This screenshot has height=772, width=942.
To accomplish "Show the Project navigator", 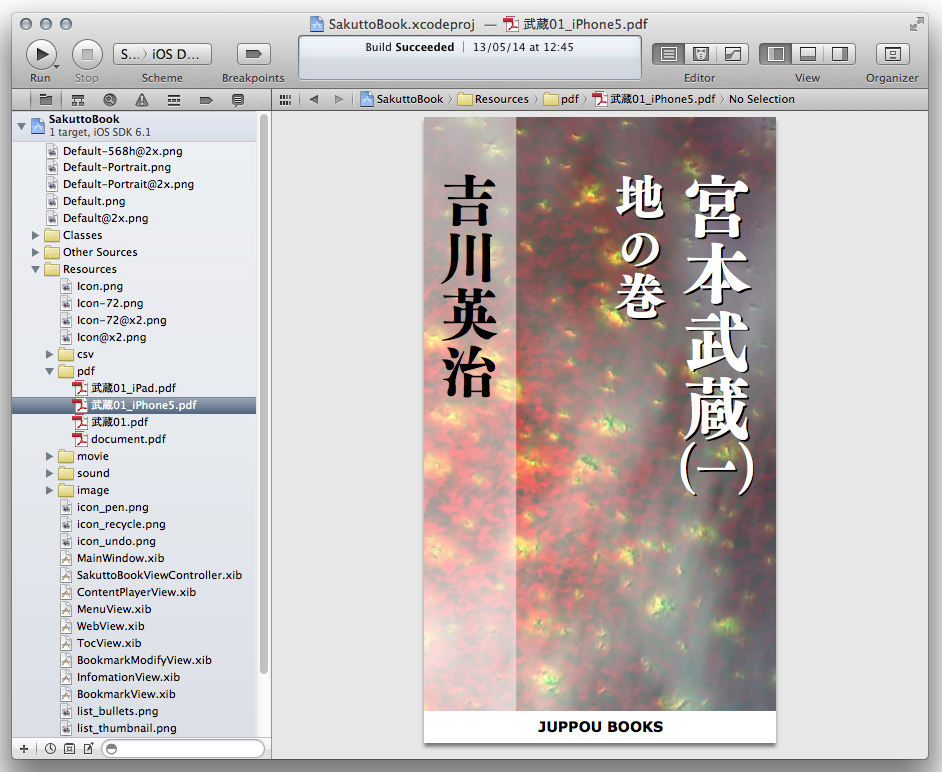I will click(x=46, y=100).
